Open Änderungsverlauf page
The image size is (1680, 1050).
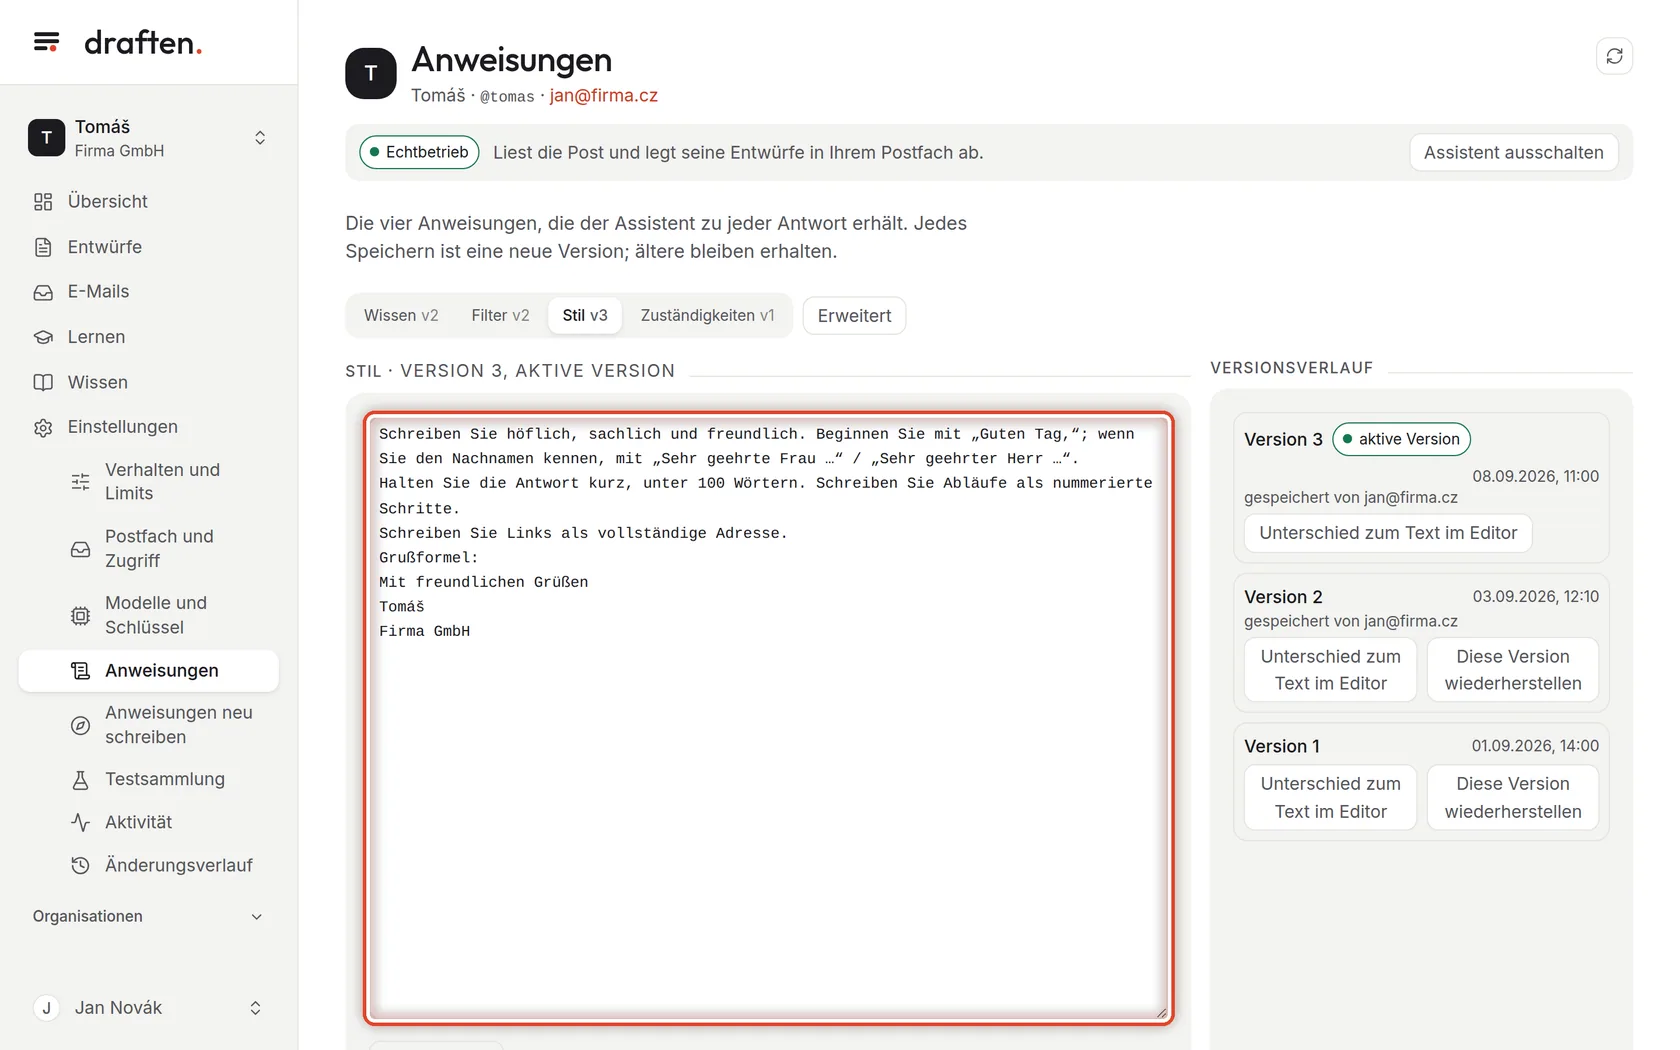148,865
